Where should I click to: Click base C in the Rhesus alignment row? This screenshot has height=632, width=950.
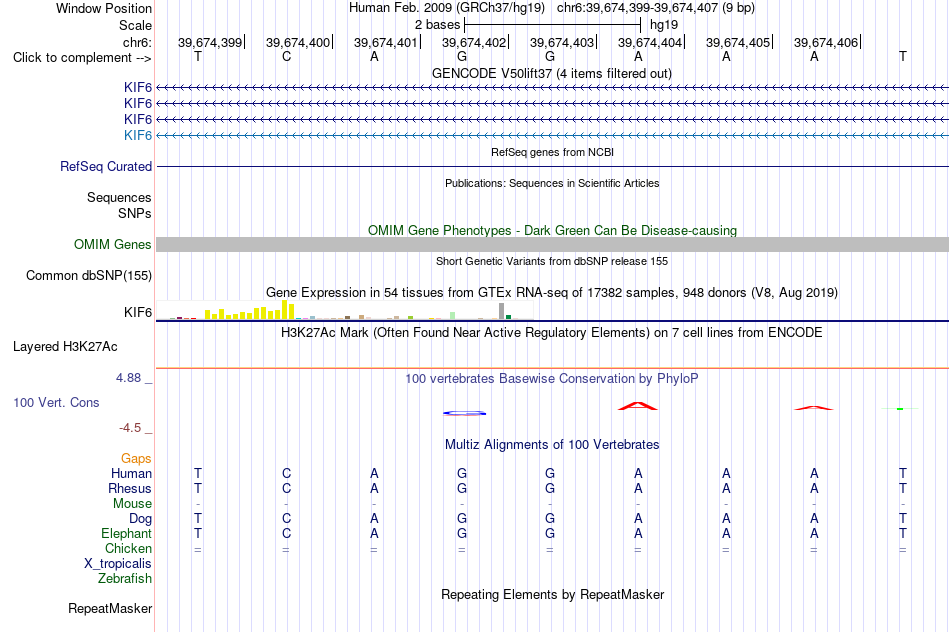click(x=287, y=488)
